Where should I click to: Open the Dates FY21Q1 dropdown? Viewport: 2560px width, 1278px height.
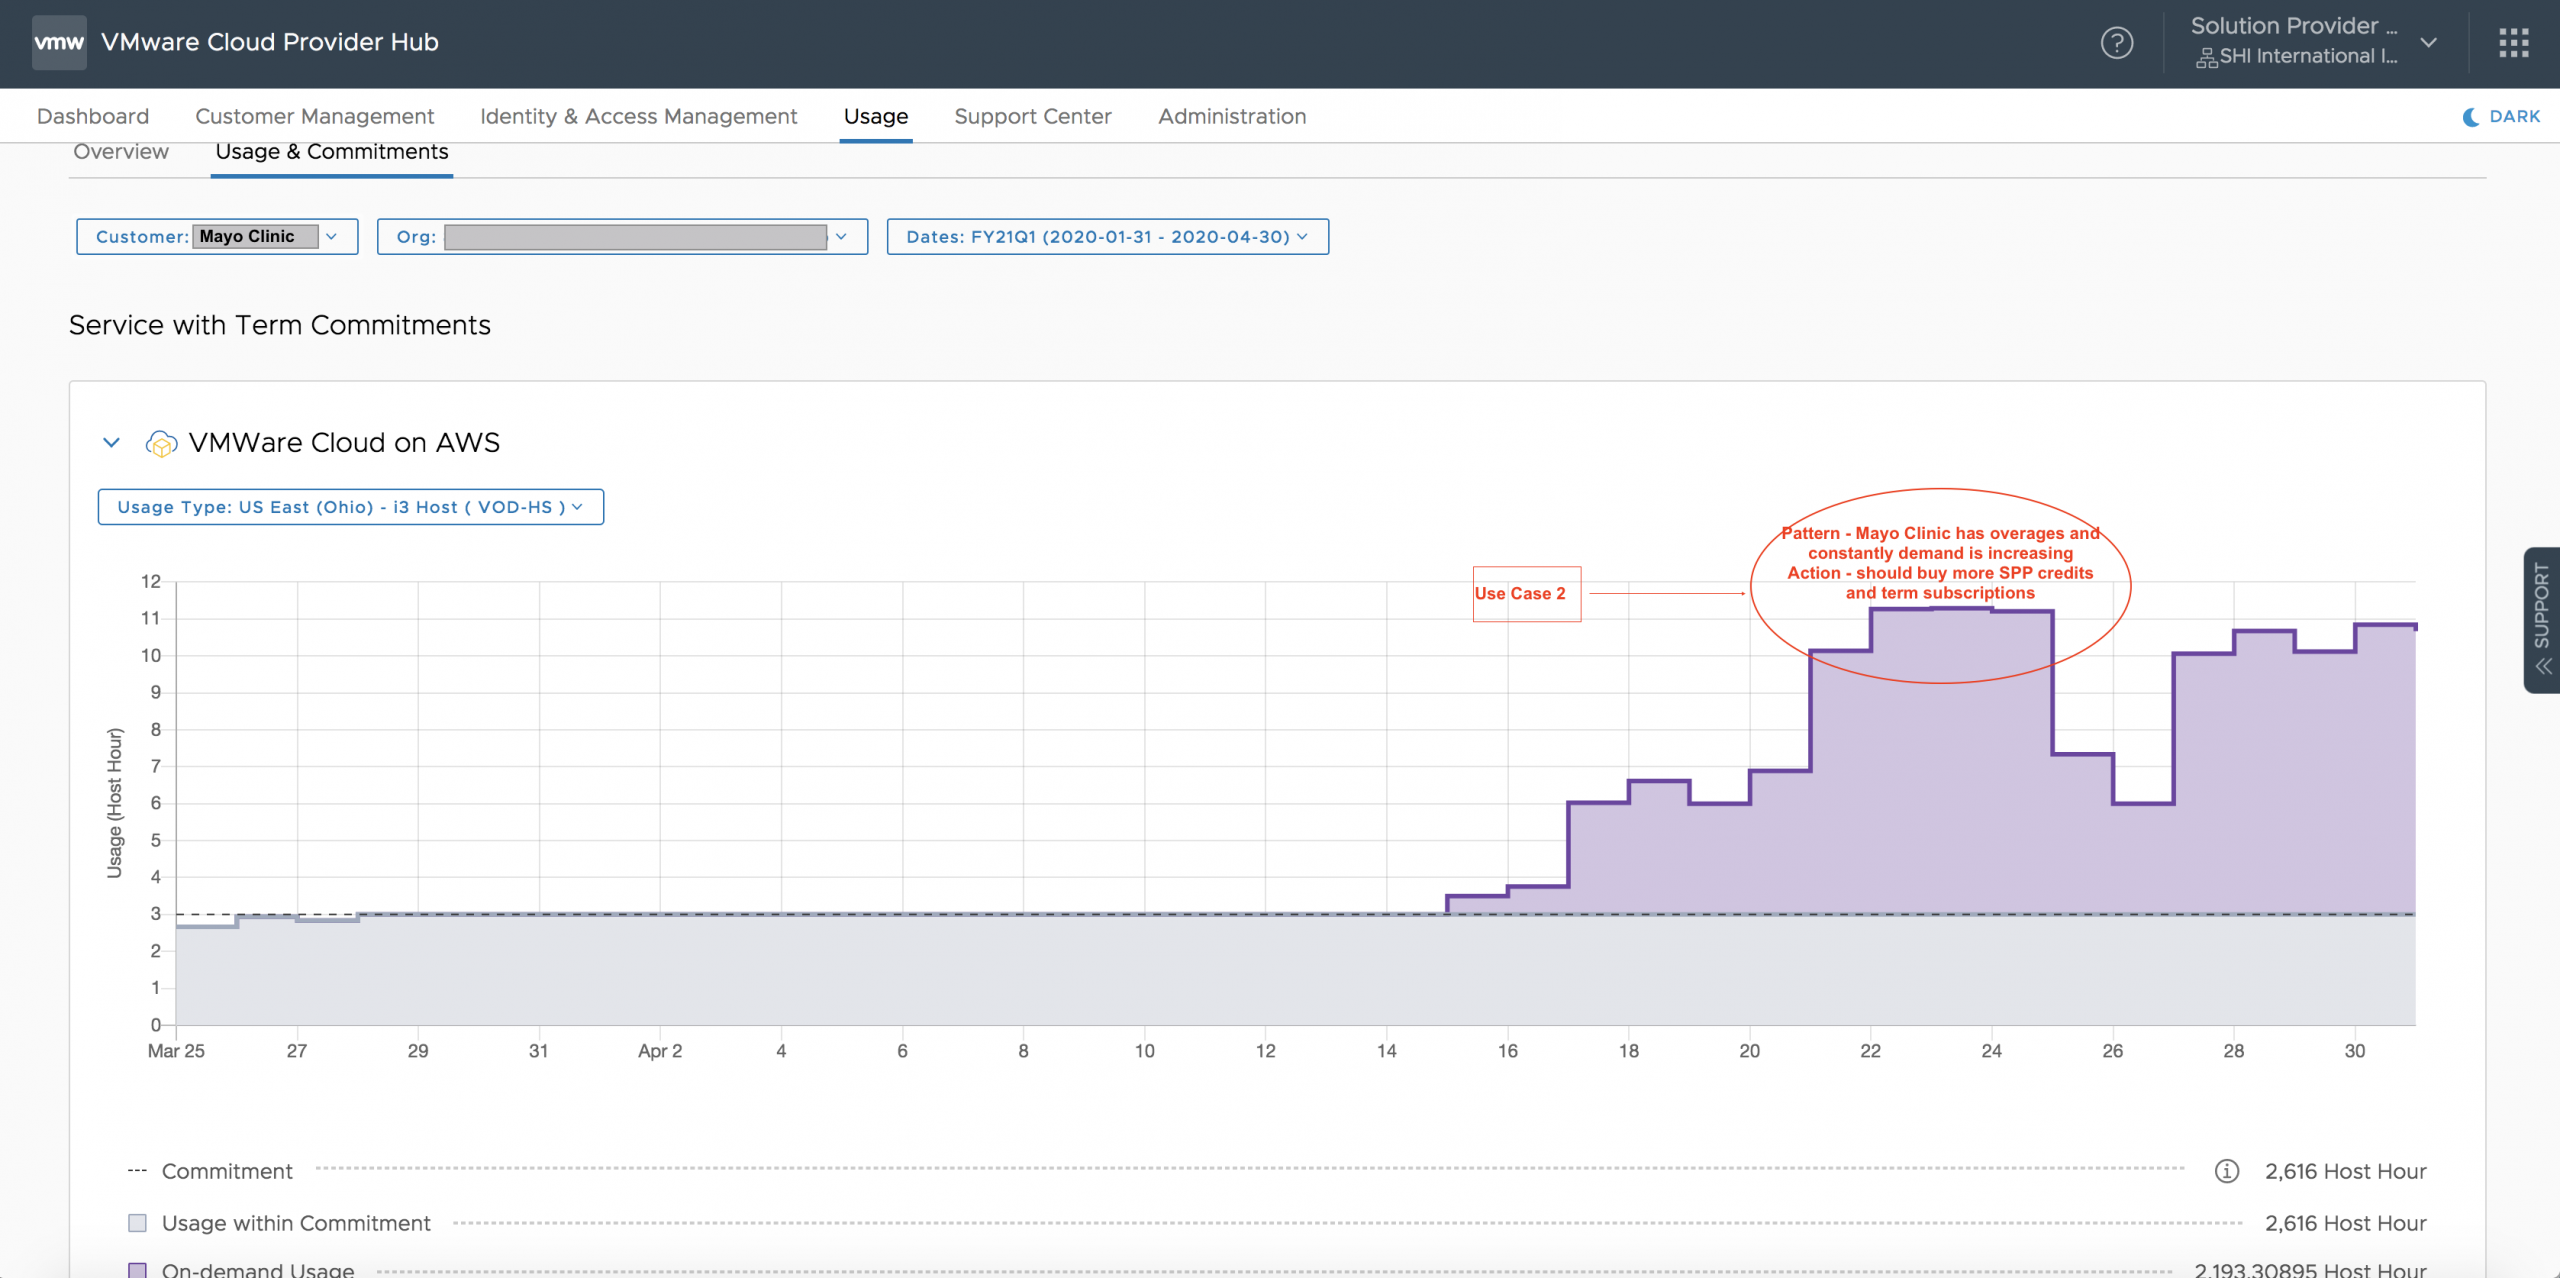pos(1107,237)
